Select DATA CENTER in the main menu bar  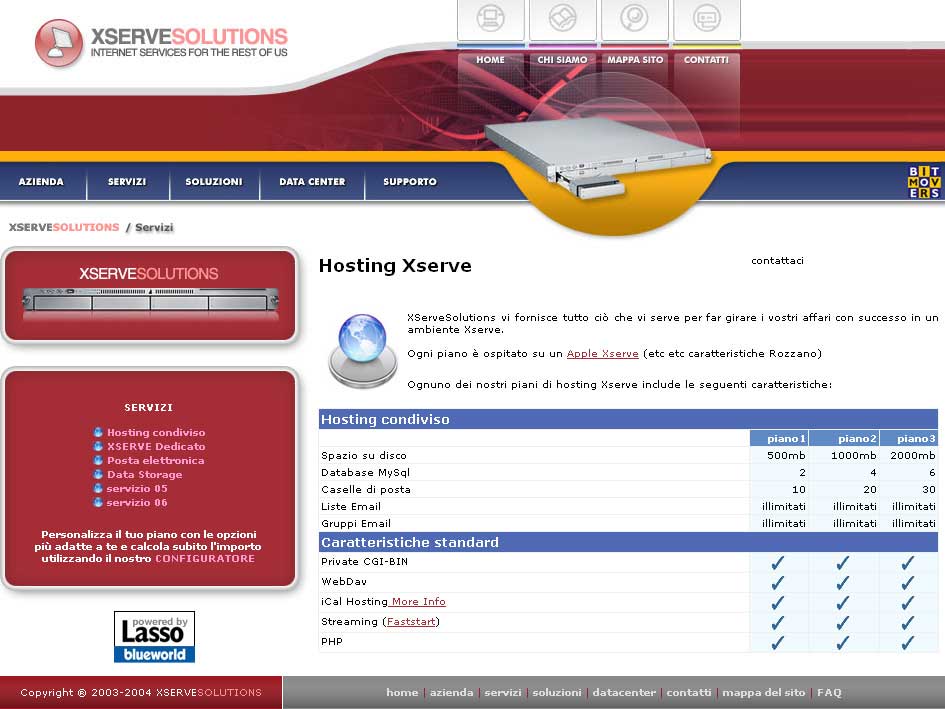pos(312,181)
